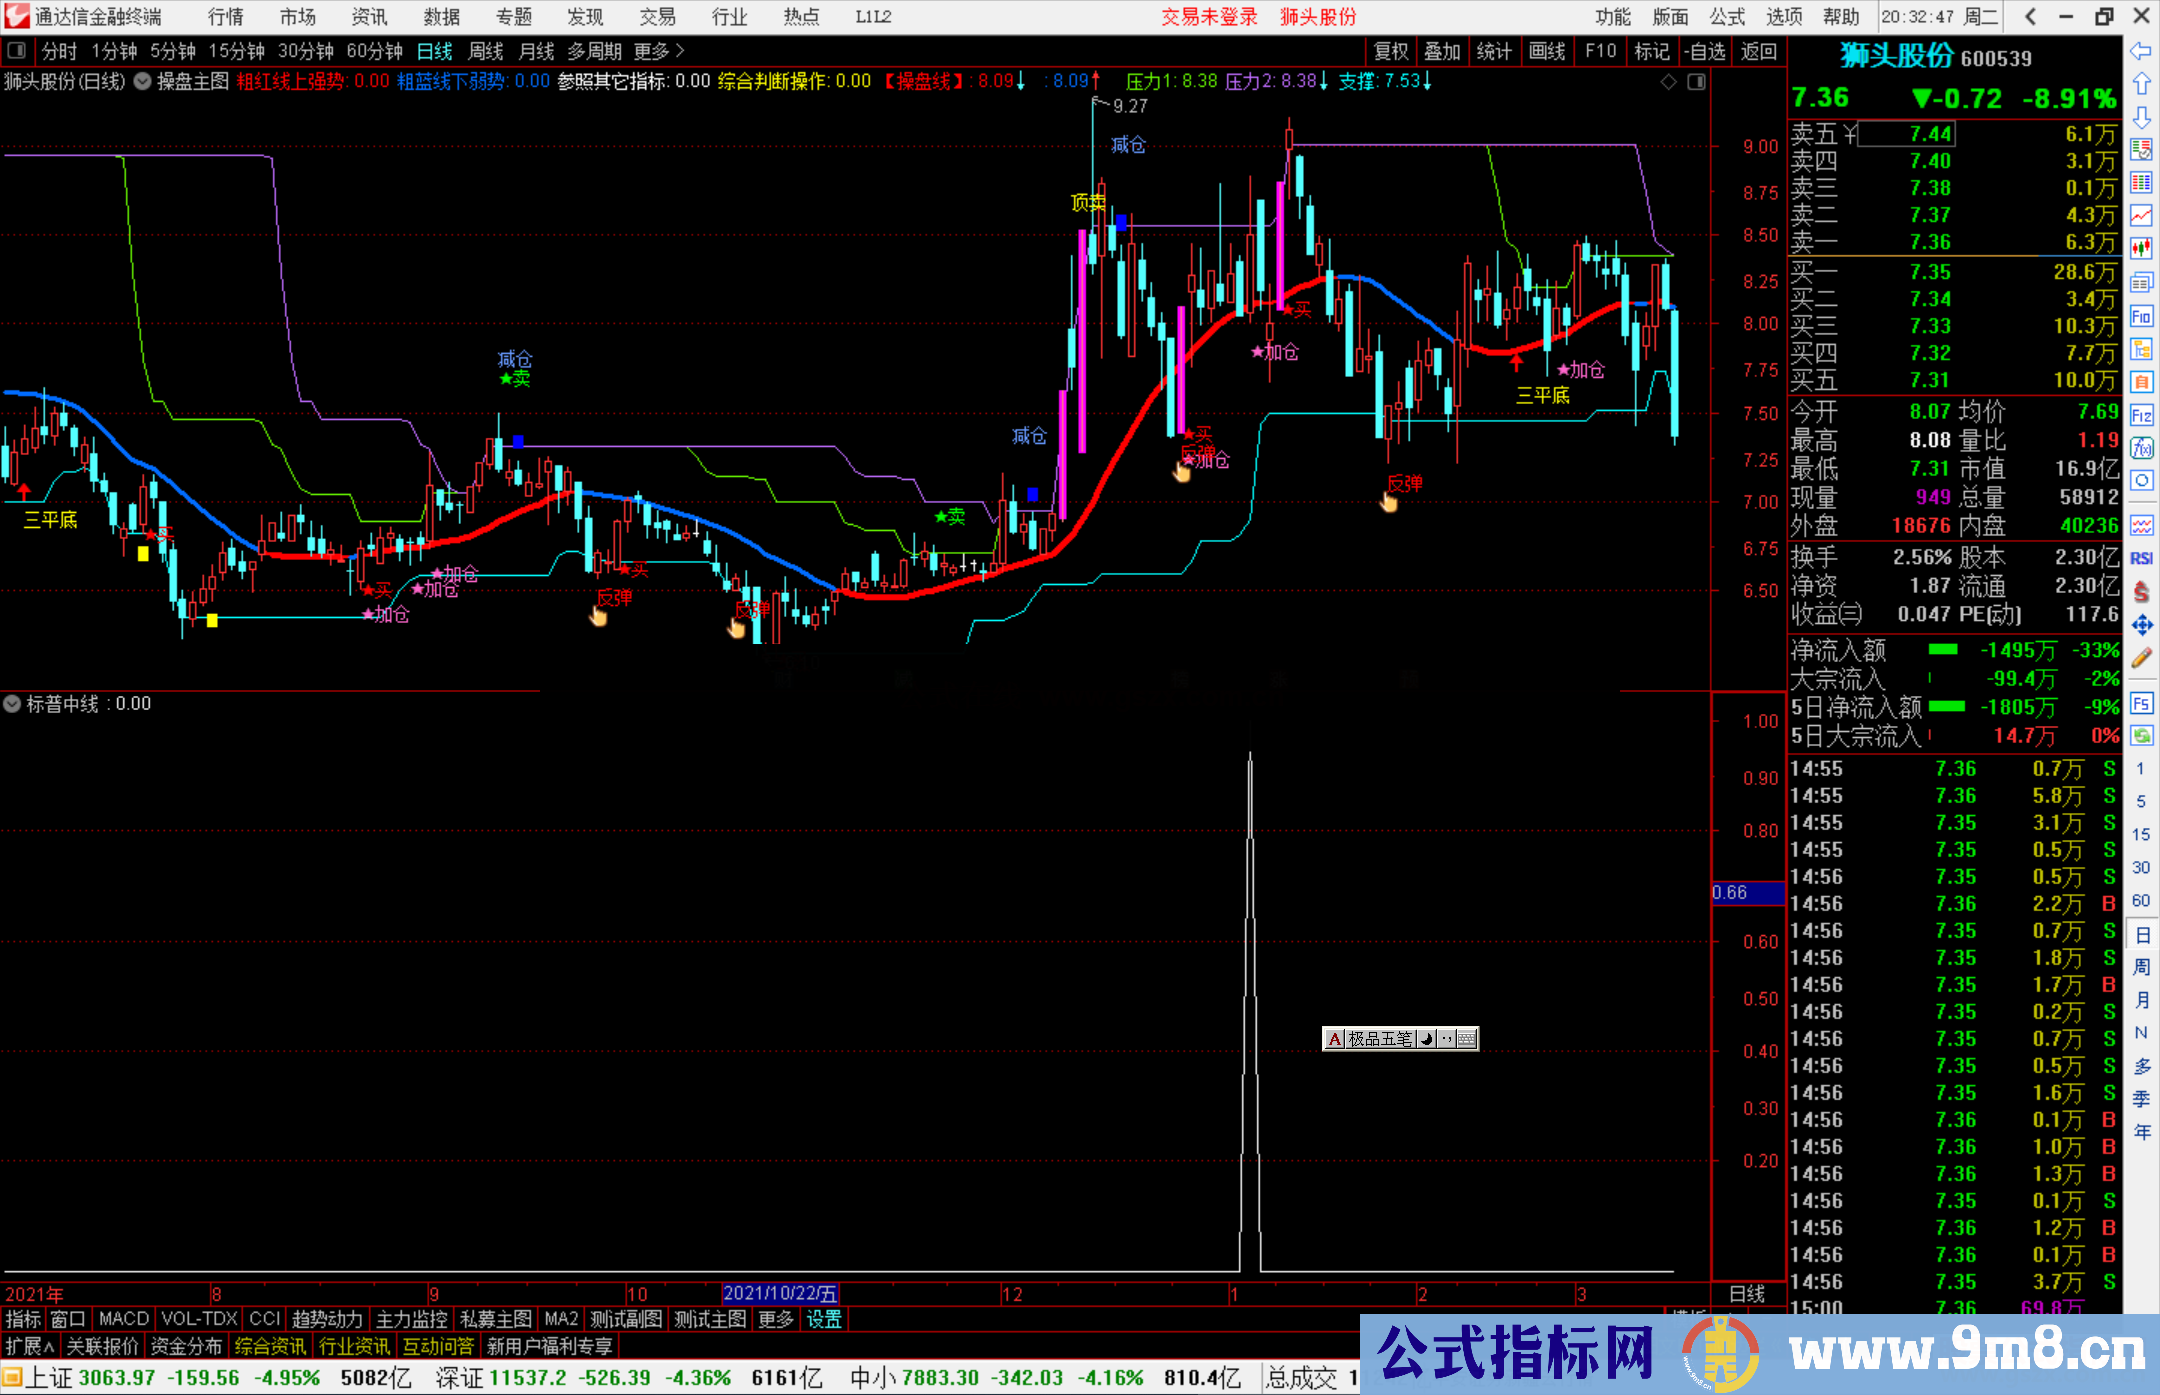
Task: Click the back arrow icon in right sidebar
Action: point(2141,51)
